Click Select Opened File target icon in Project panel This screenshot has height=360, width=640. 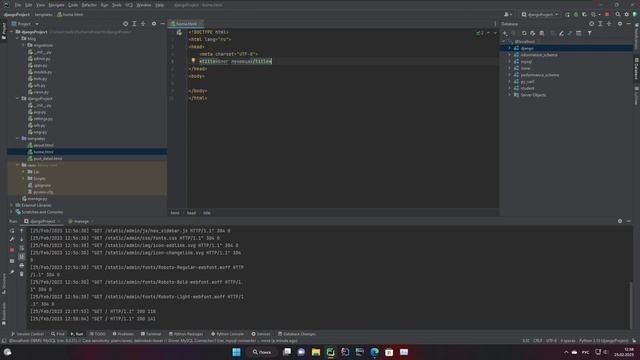125,24
